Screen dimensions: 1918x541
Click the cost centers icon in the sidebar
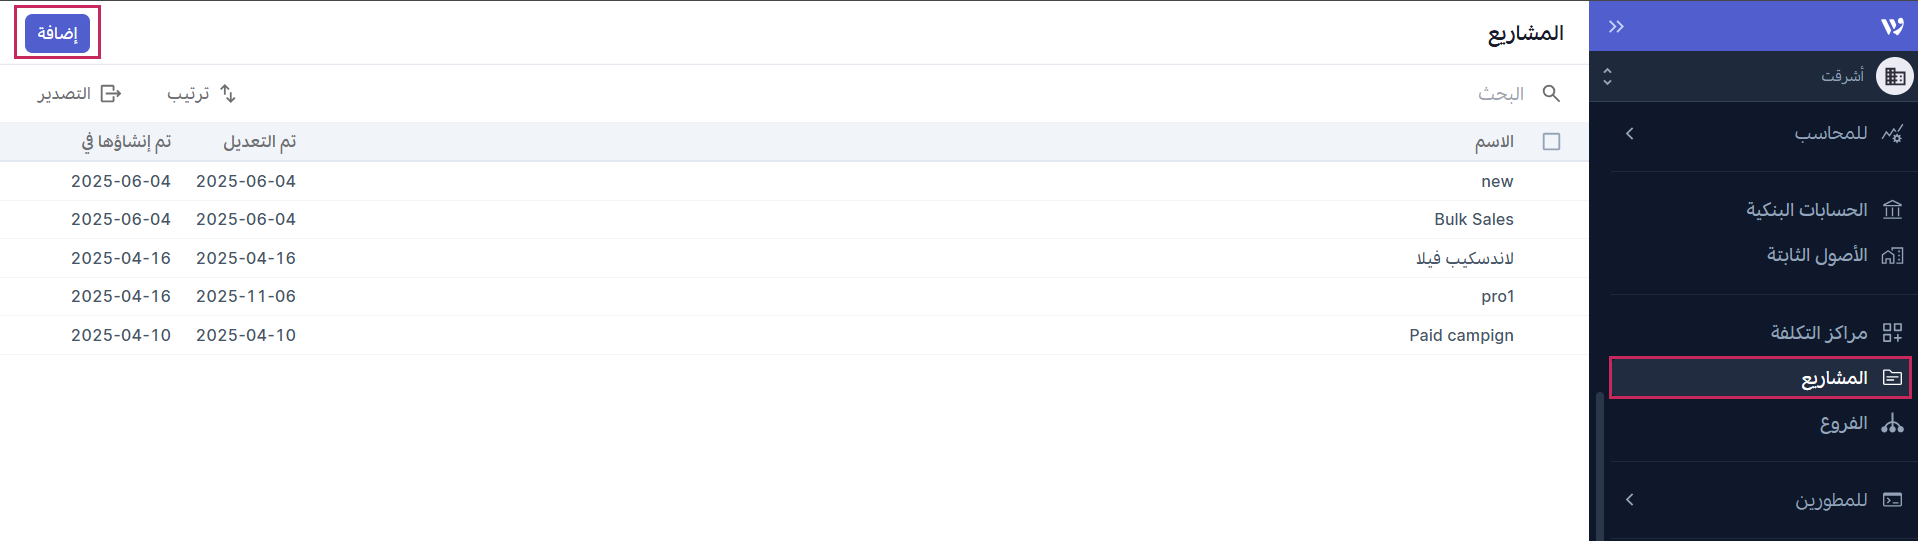pyautogui.click(x=1892, y=333)
